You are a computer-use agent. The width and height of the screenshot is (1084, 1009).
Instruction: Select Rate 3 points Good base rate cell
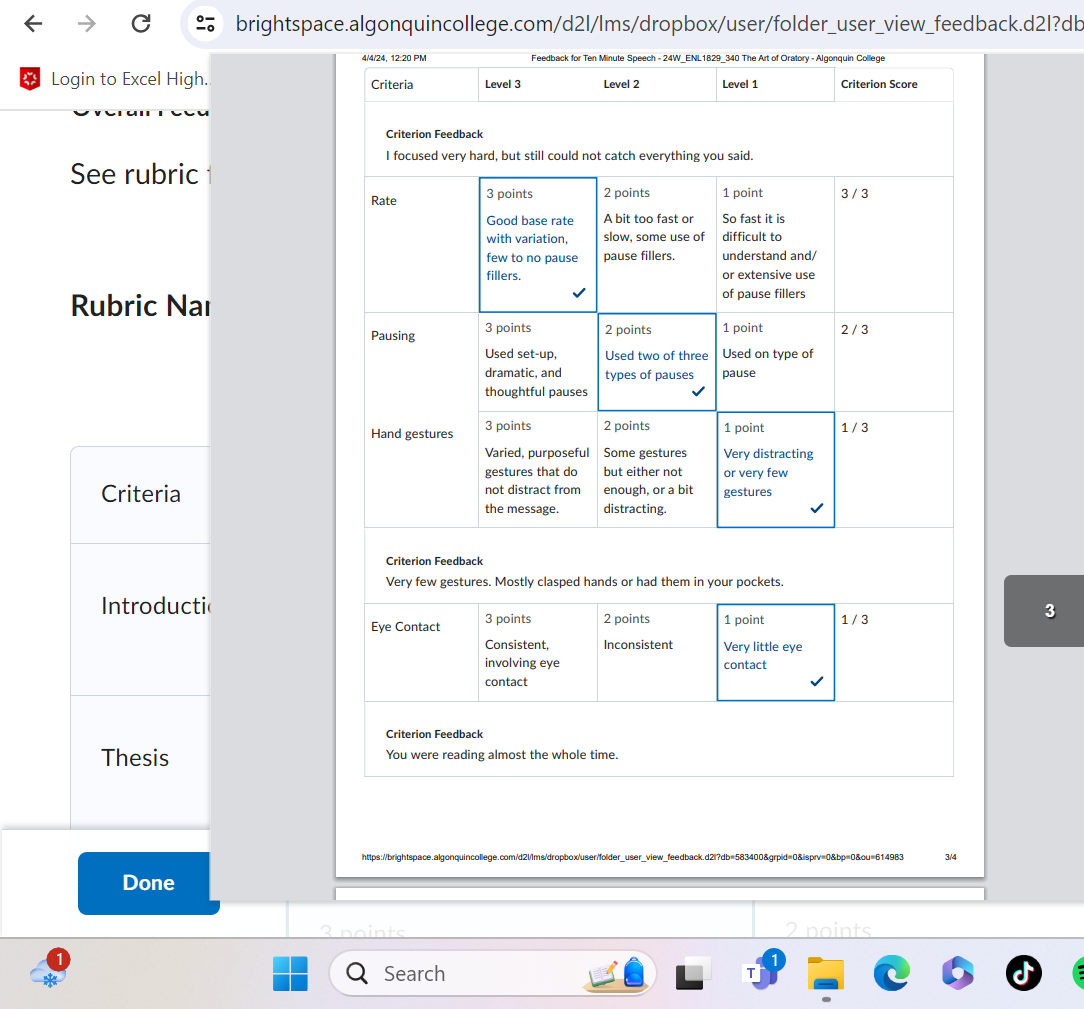(x=538, y=245)
